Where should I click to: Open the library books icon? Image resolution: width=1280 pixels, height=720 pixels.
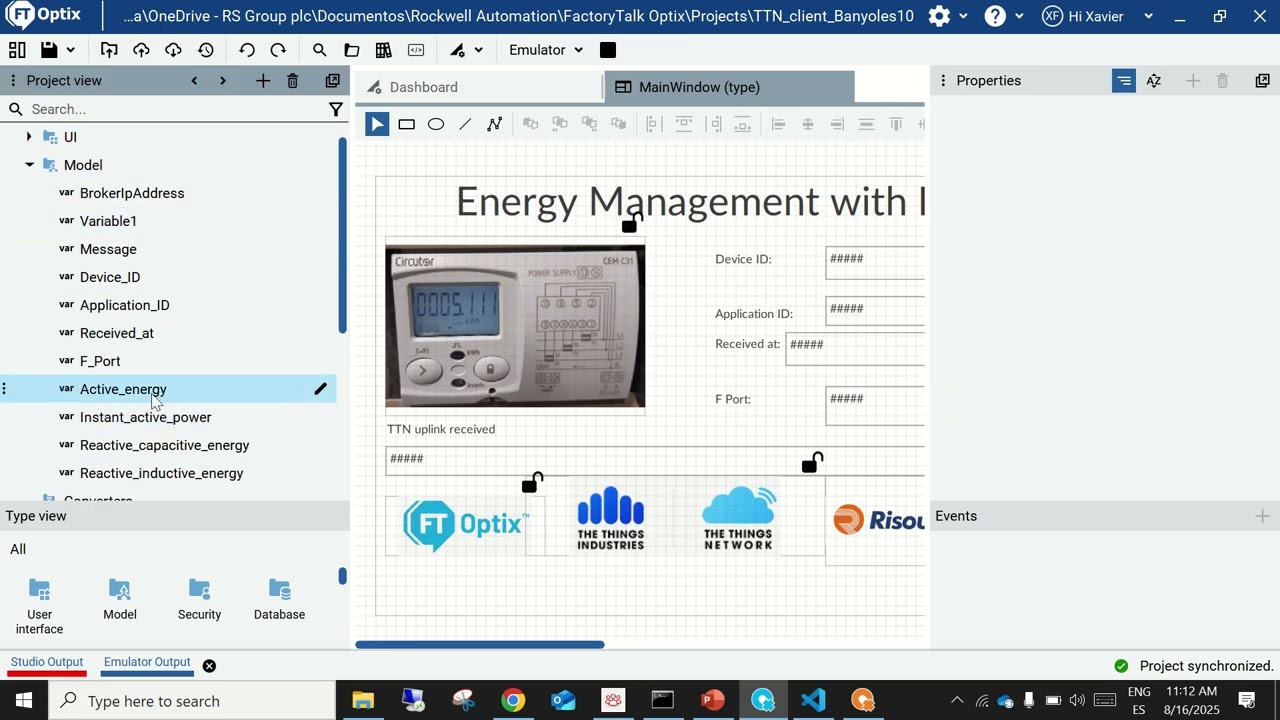(x=384, y=50)
